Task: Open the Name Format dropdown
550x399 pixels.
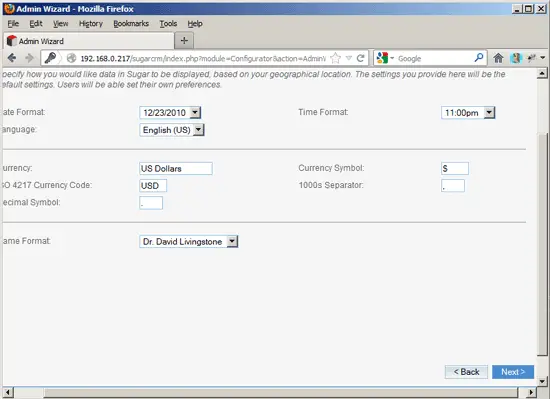Action: [x=189, y=241]
